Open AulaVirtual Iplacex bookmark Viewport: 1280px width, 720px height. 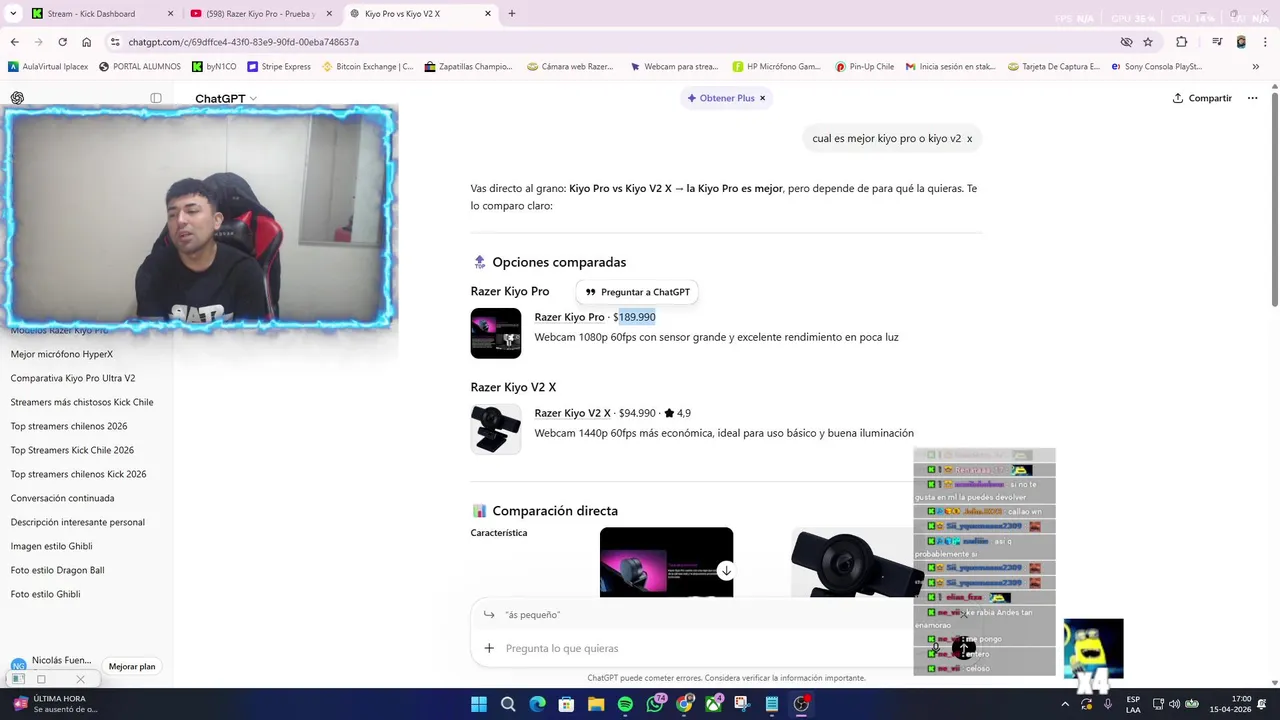click(48, 67)
